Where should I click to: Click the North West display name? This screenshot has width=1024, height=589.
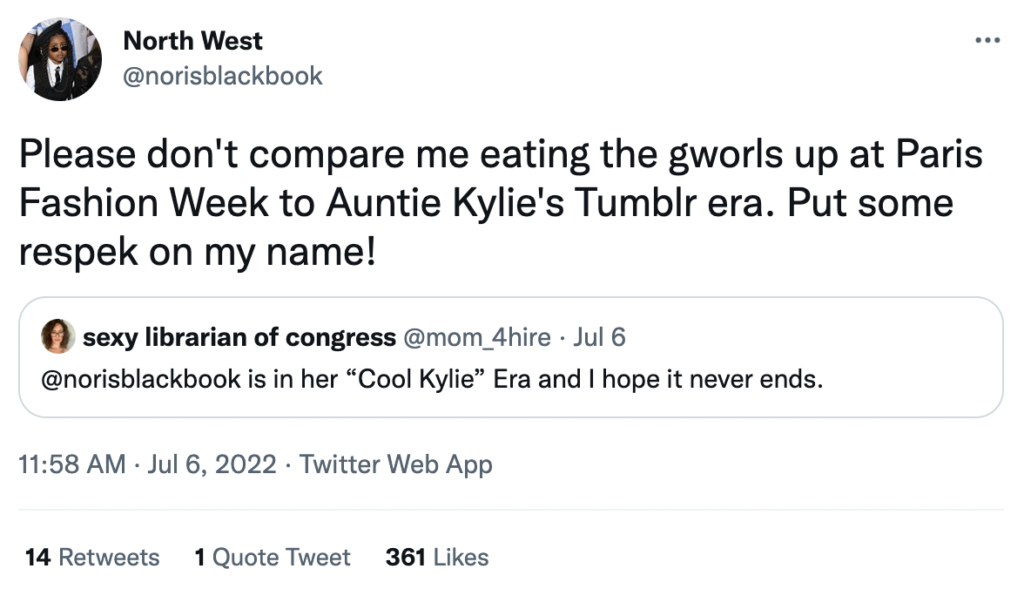[x=192, y=41]
